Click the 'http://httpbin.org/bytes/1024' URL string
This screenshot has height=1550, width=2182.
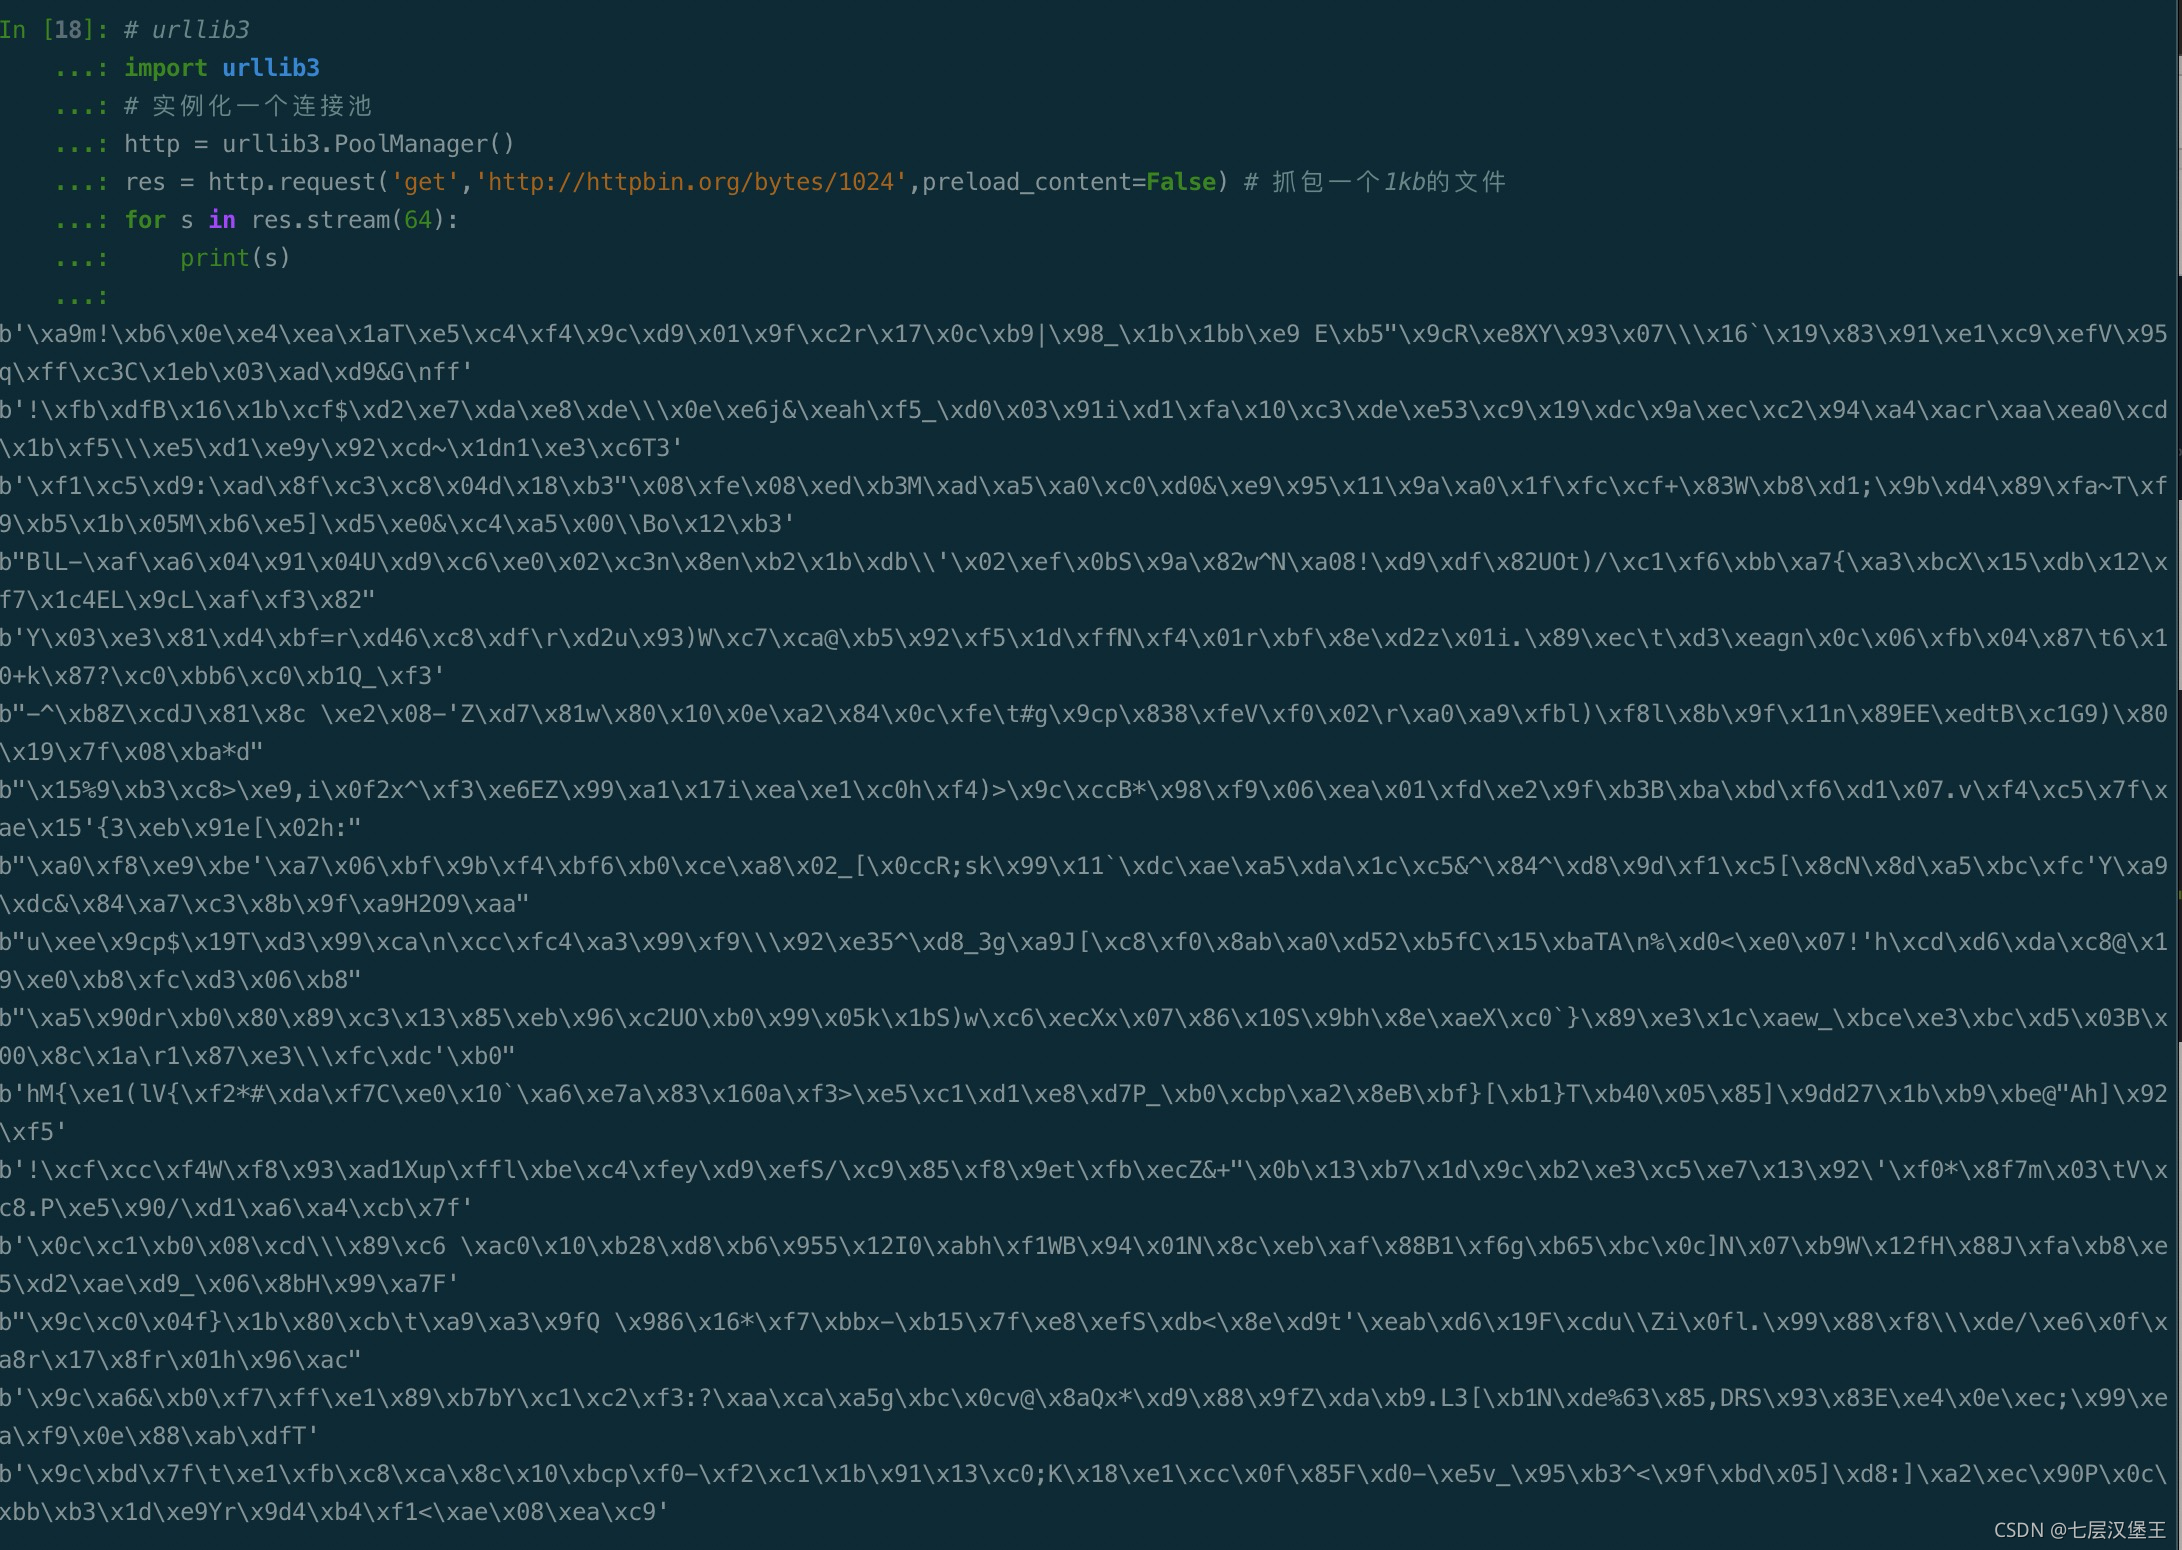(691, 182)
